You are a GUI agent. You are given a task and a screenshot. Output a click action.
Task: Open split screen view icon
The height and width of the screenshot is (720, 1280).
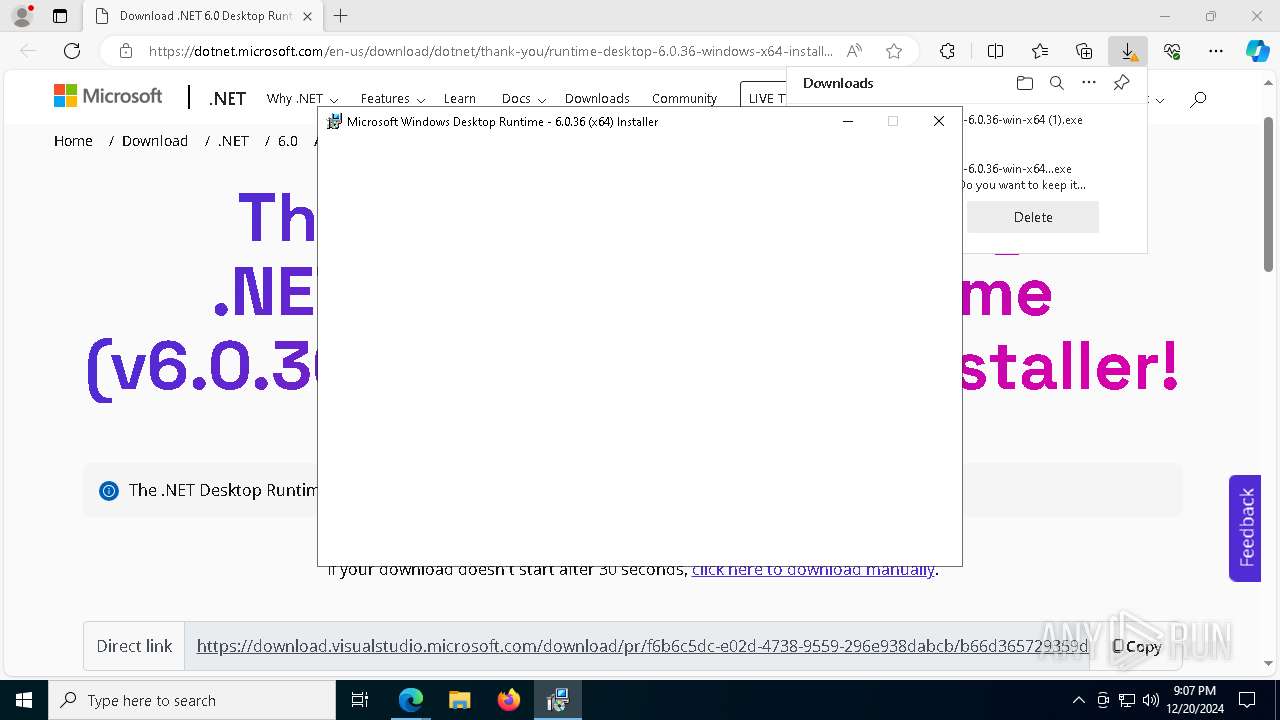[995, 51]
